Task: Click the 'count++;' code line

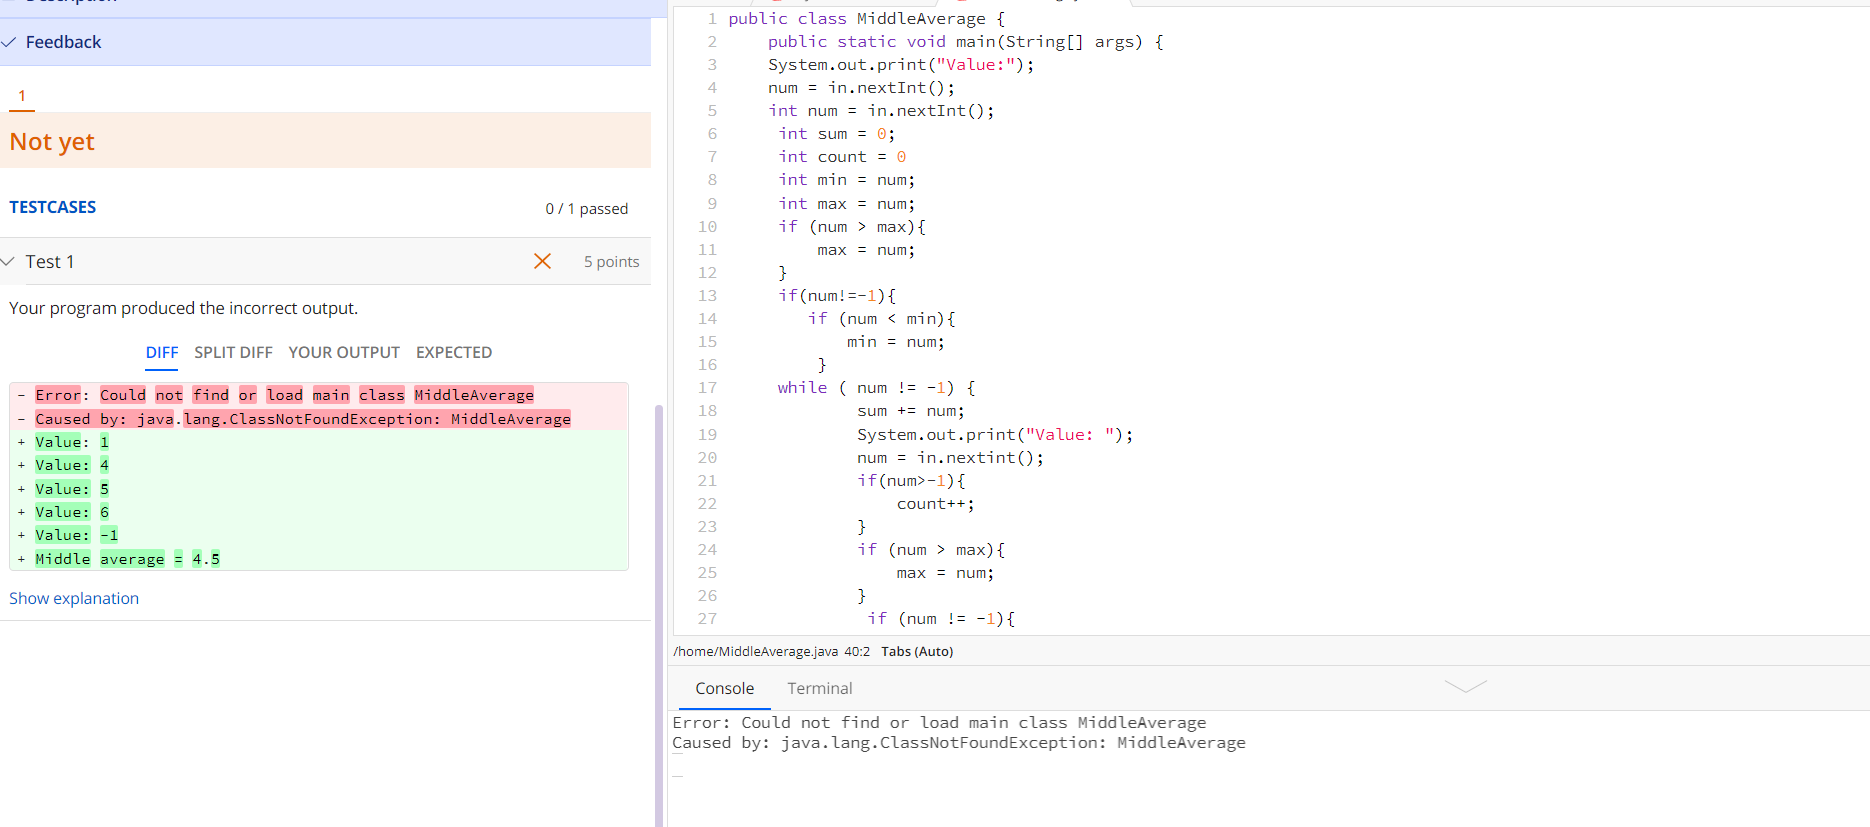Action: tap(935, 504)
